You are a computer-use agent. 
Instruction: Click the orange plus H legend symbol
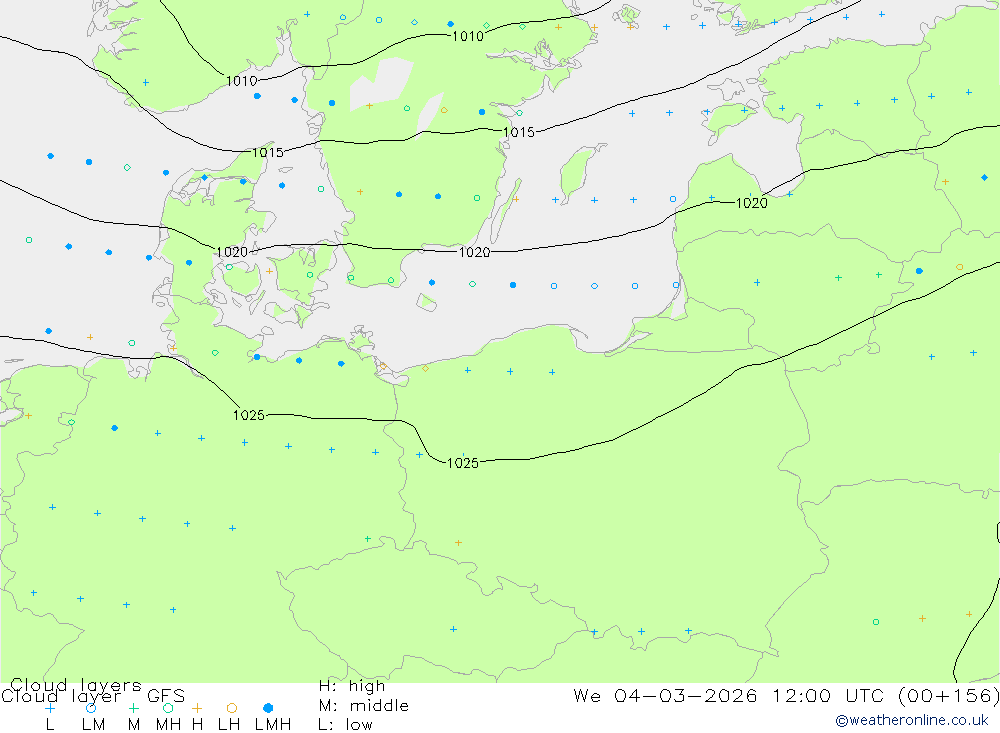197,708
